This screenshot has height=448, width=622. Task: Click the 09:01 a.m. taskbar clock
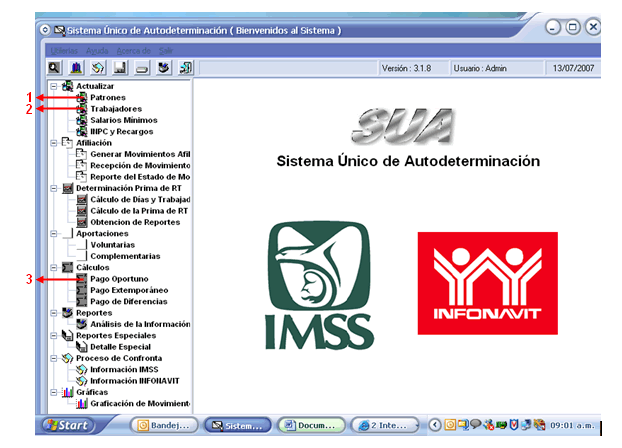point(572,425)
